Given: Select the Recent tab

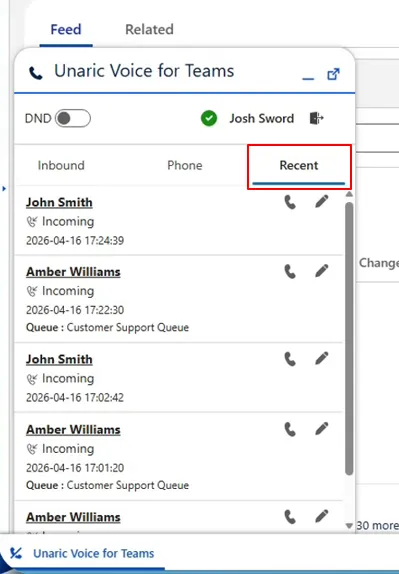Looking at the screenshot, I should click(299, 165).
